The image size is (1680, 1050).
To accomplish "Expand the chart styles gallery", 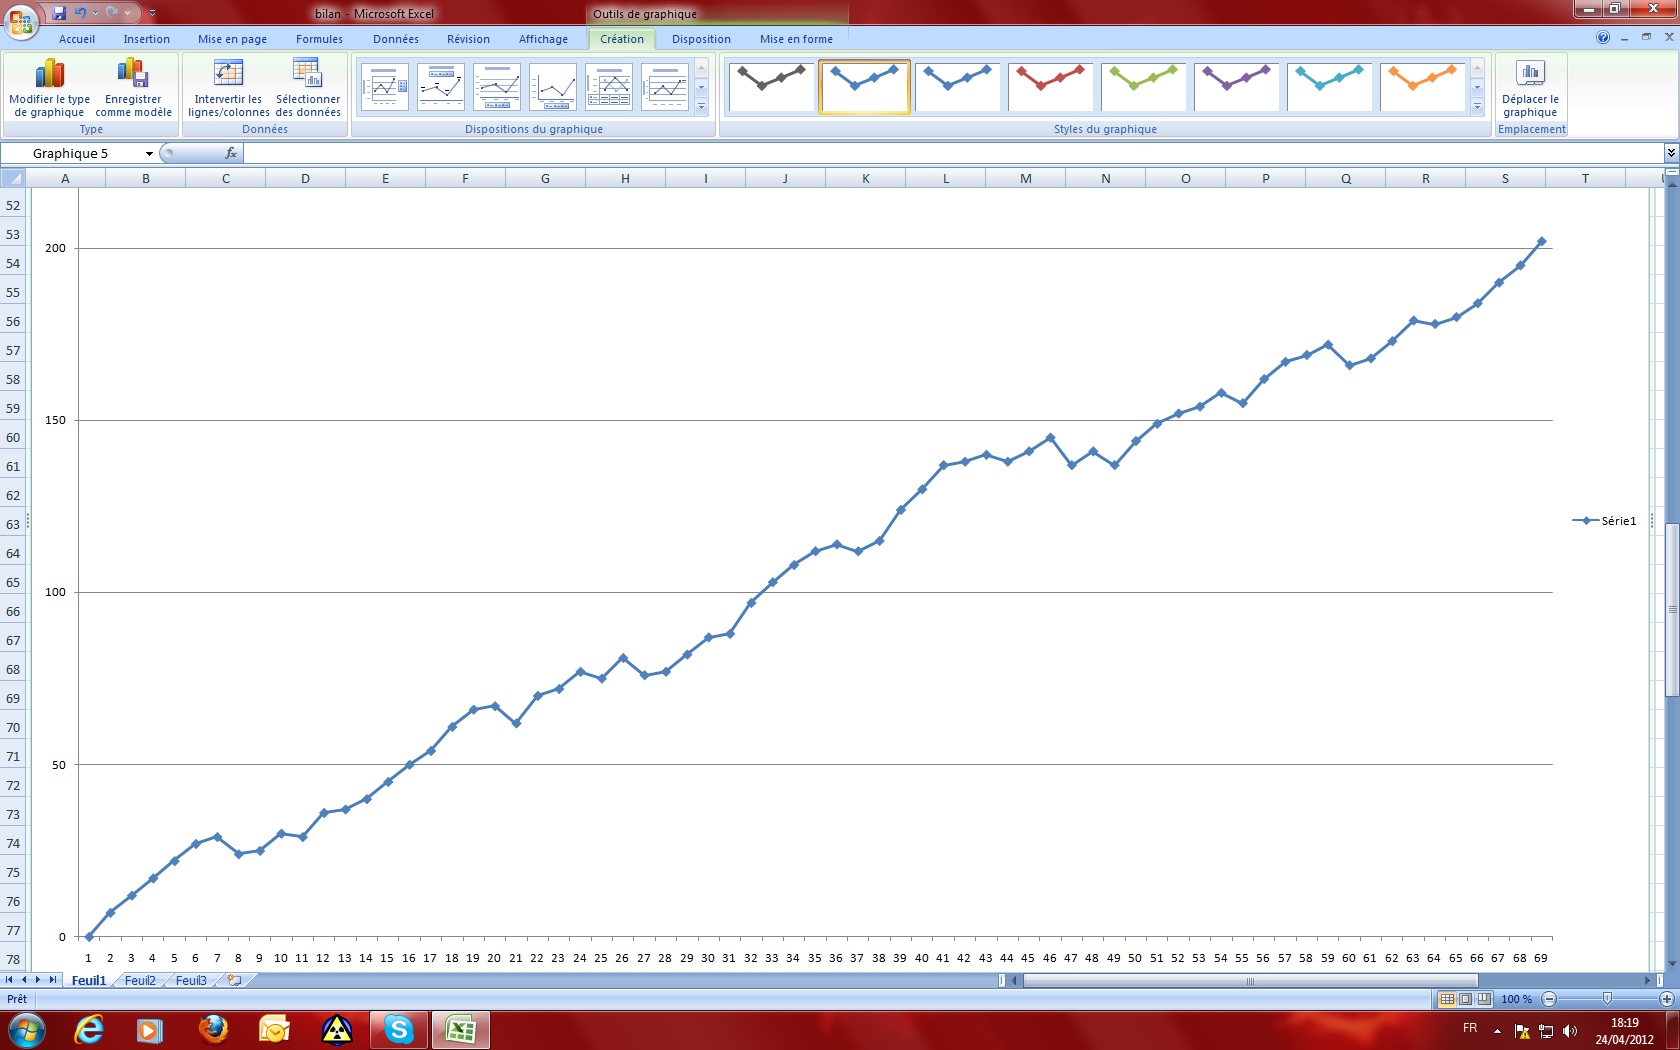I will [x=1477, y=107].
